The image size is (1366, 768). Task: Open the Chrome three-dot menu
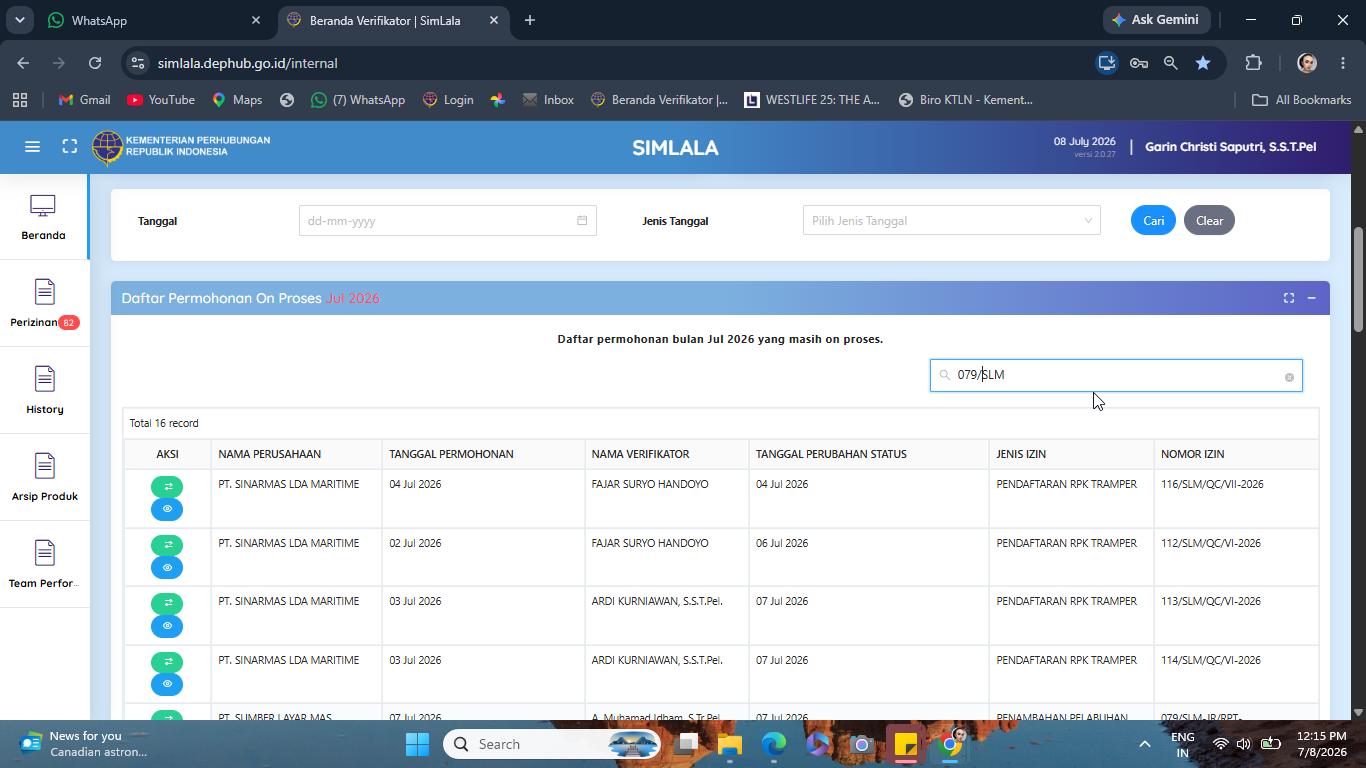1343,63
